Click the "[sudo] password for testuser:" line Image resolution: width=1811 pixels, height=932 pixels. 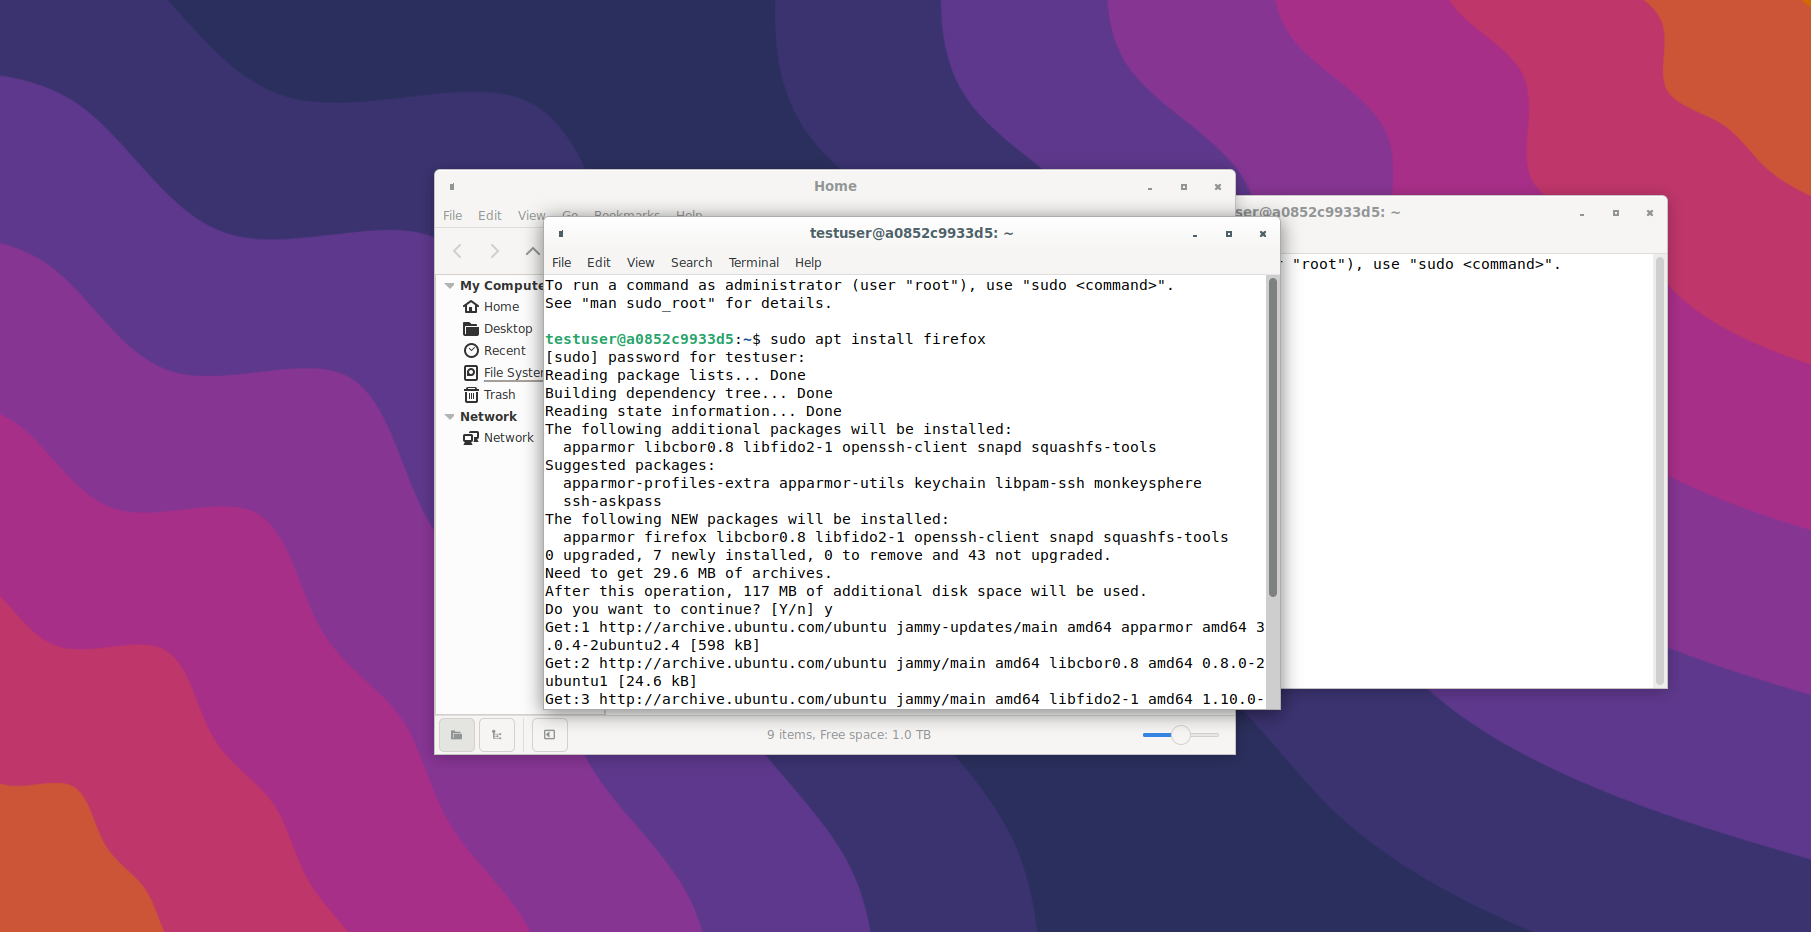click(x=675, y=358)
